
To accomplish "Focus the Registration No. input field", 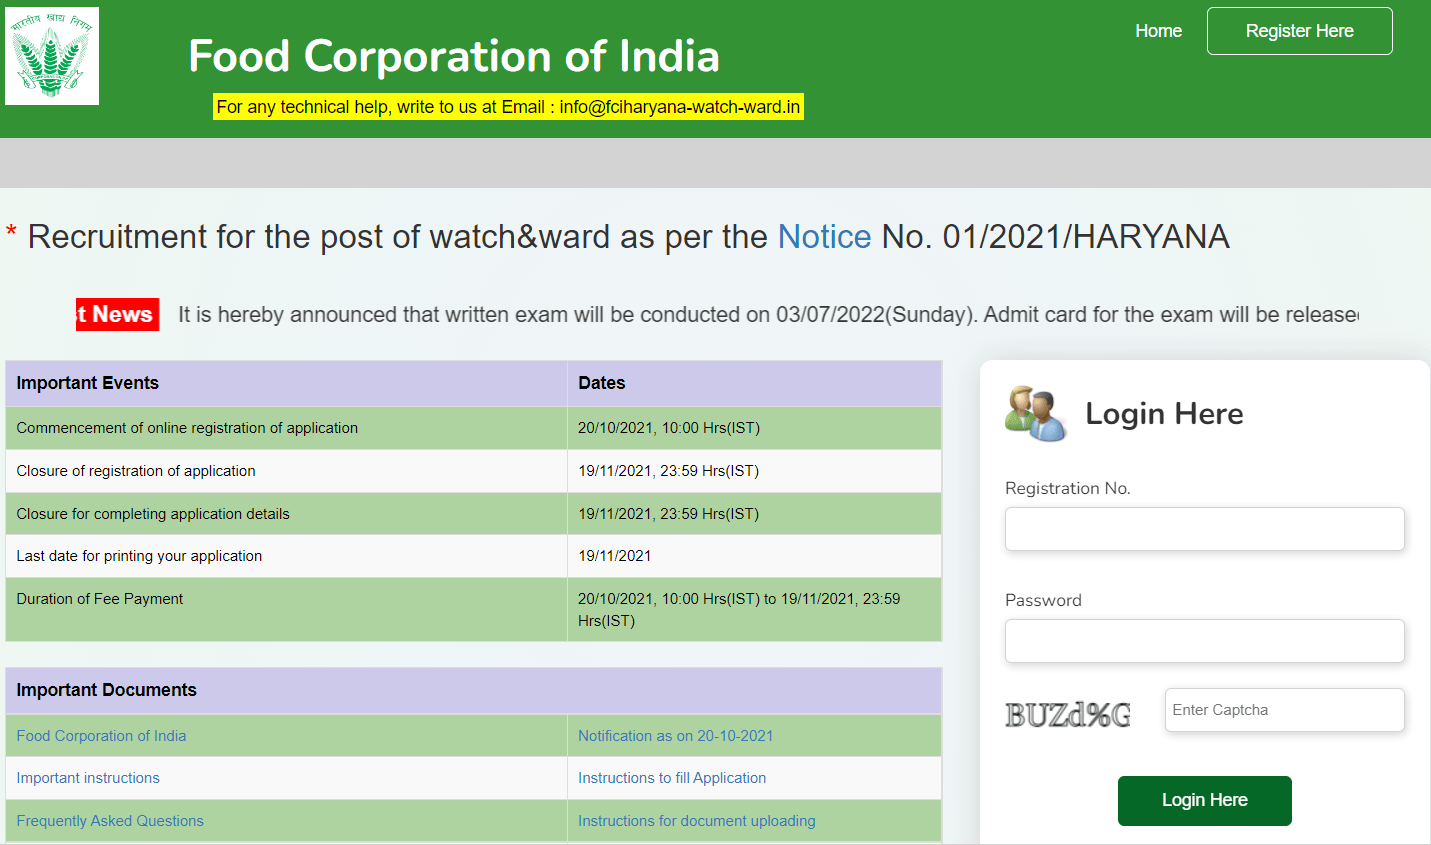I will click(x=1204, y=529).
